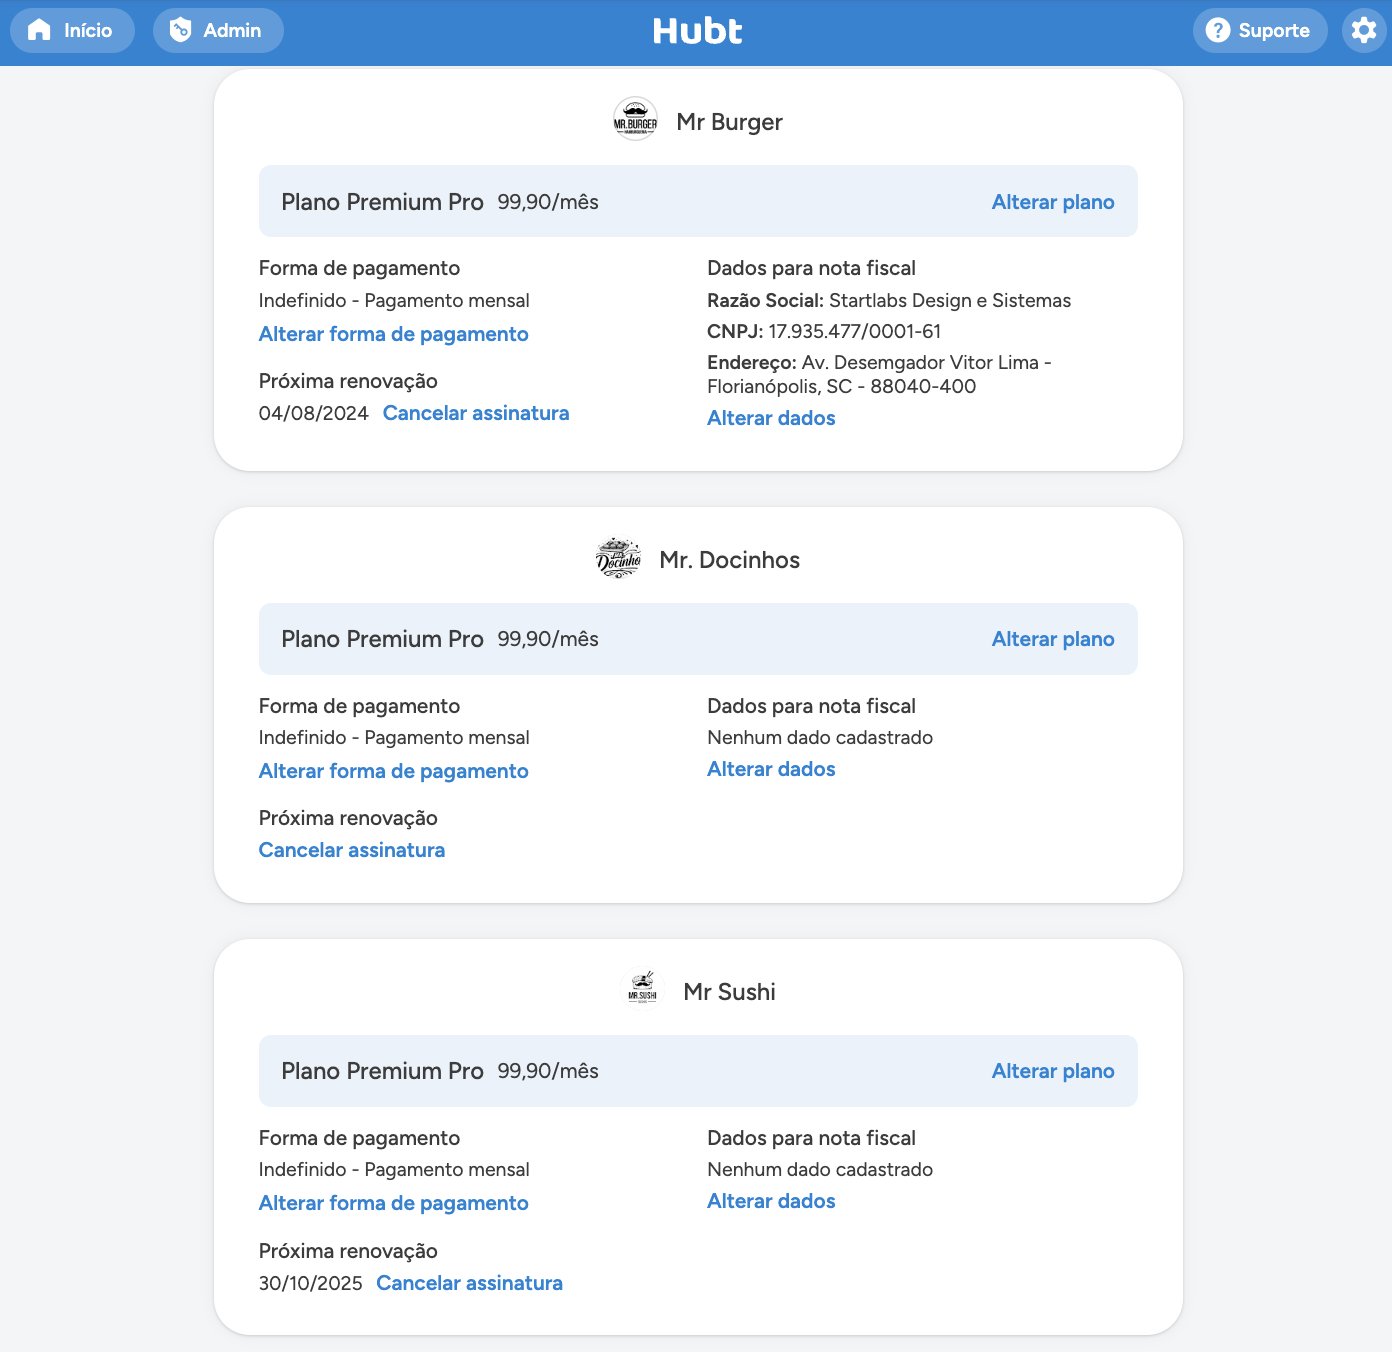Click Alterar plano for Mr Sushi
This screenshot has height=1352, width=1392.
click(1053, 1071)
